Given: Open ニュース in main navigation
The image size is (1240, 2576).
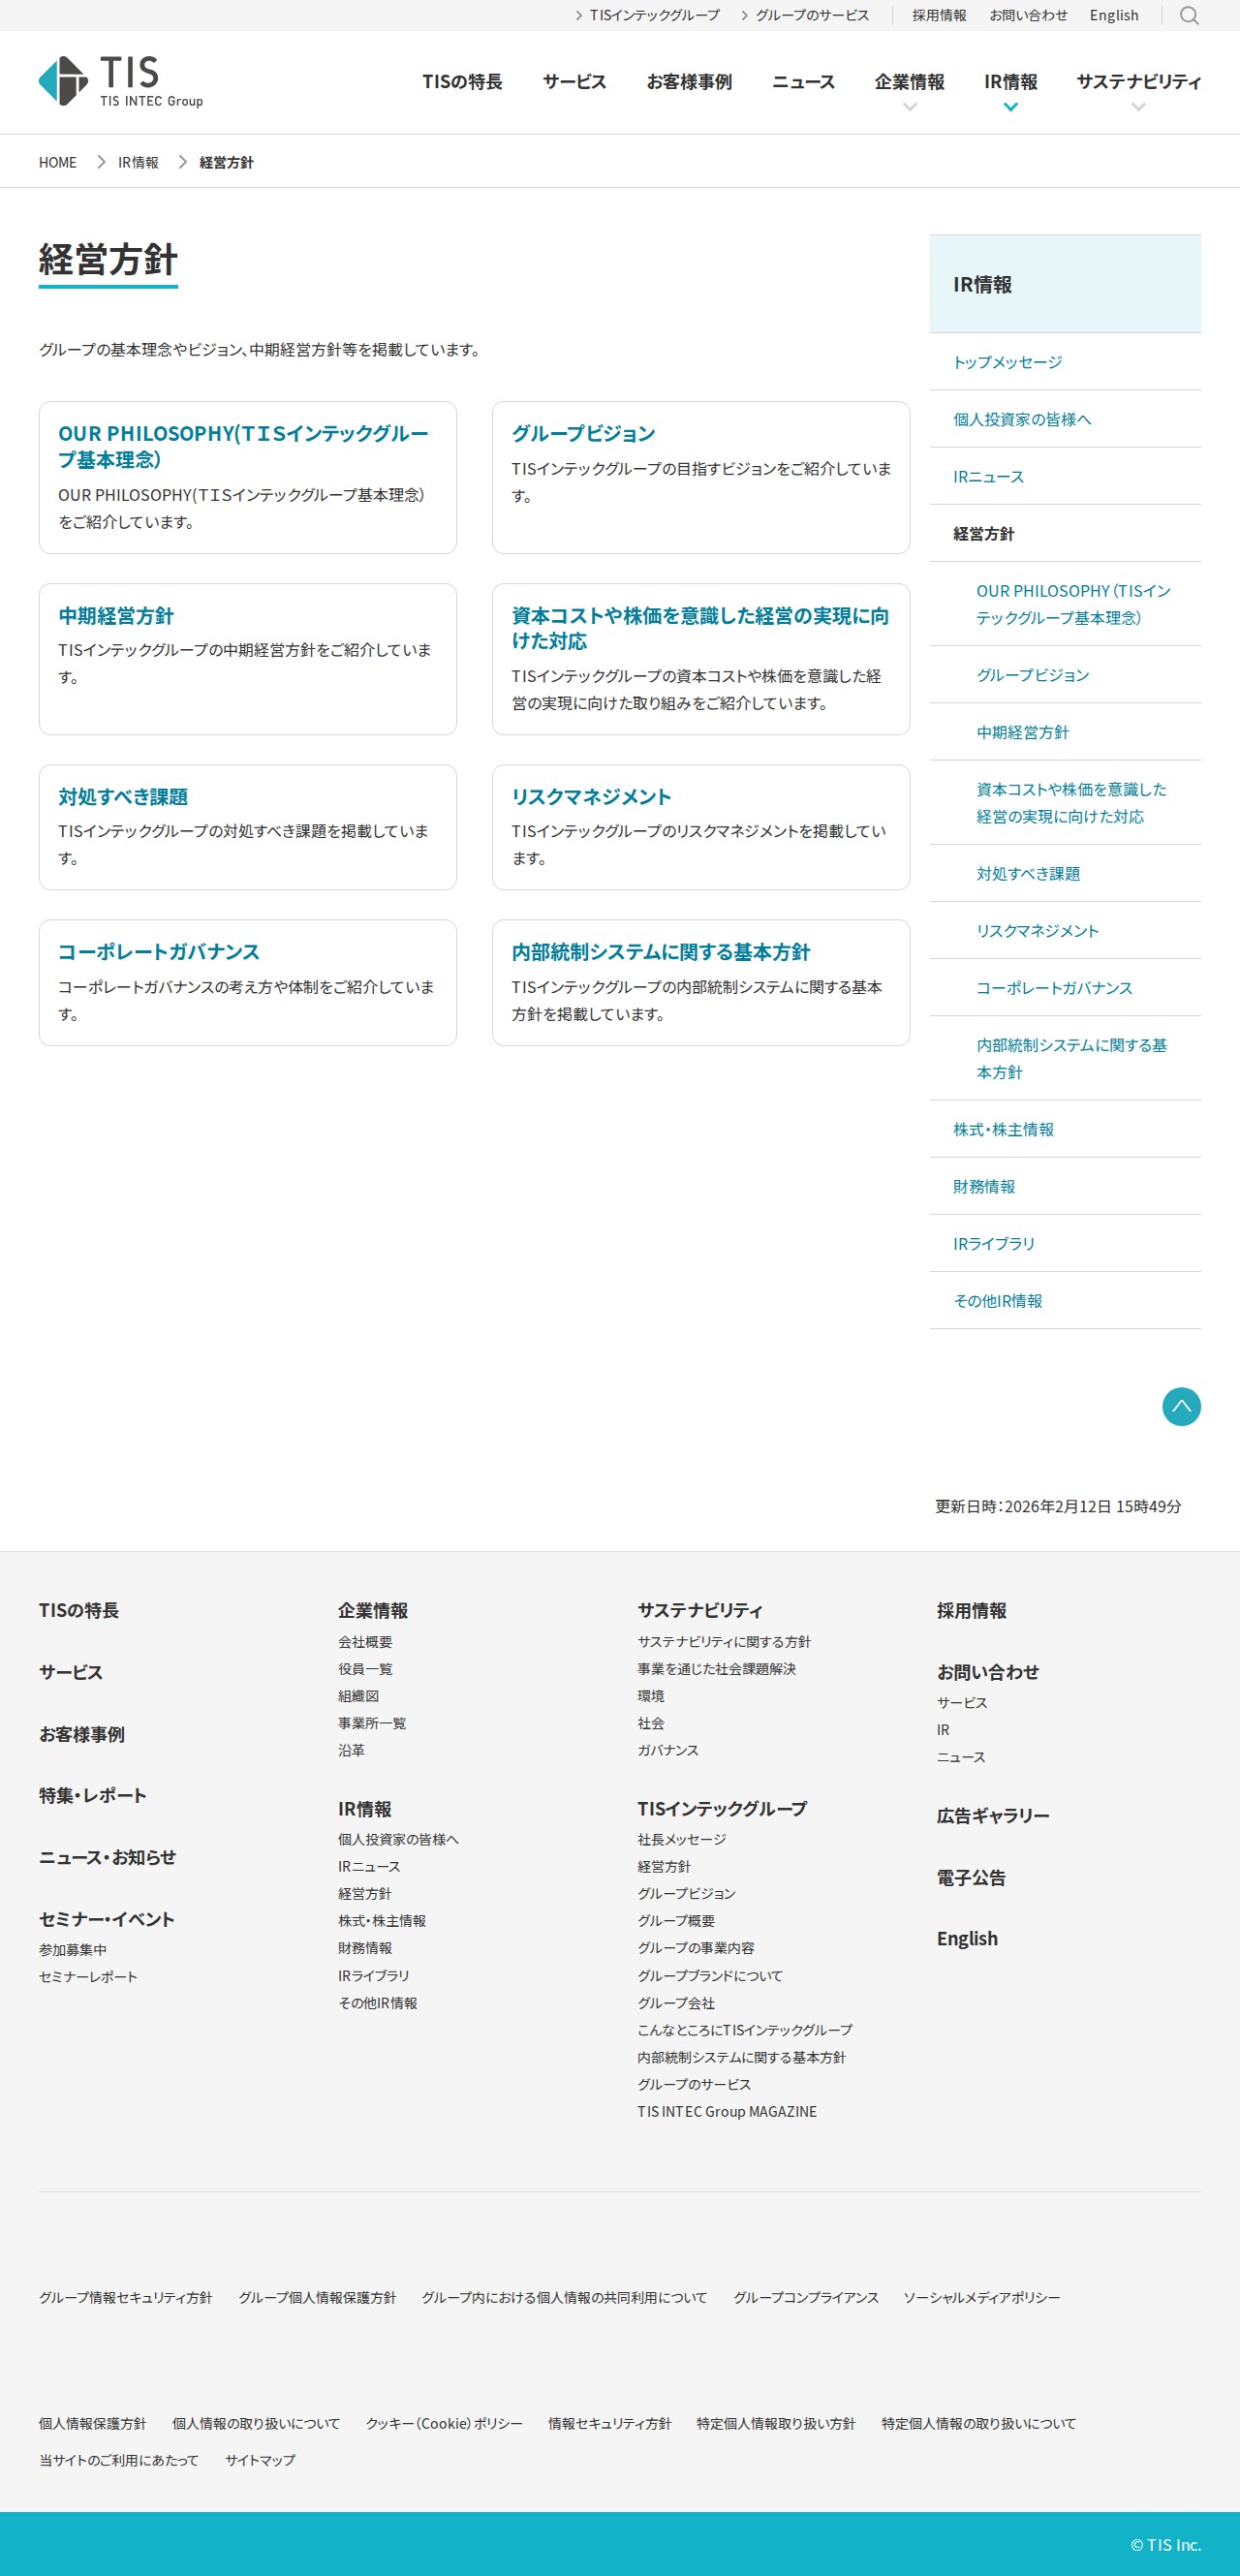Looking at the screenshot, I should [x=803, y=82].
